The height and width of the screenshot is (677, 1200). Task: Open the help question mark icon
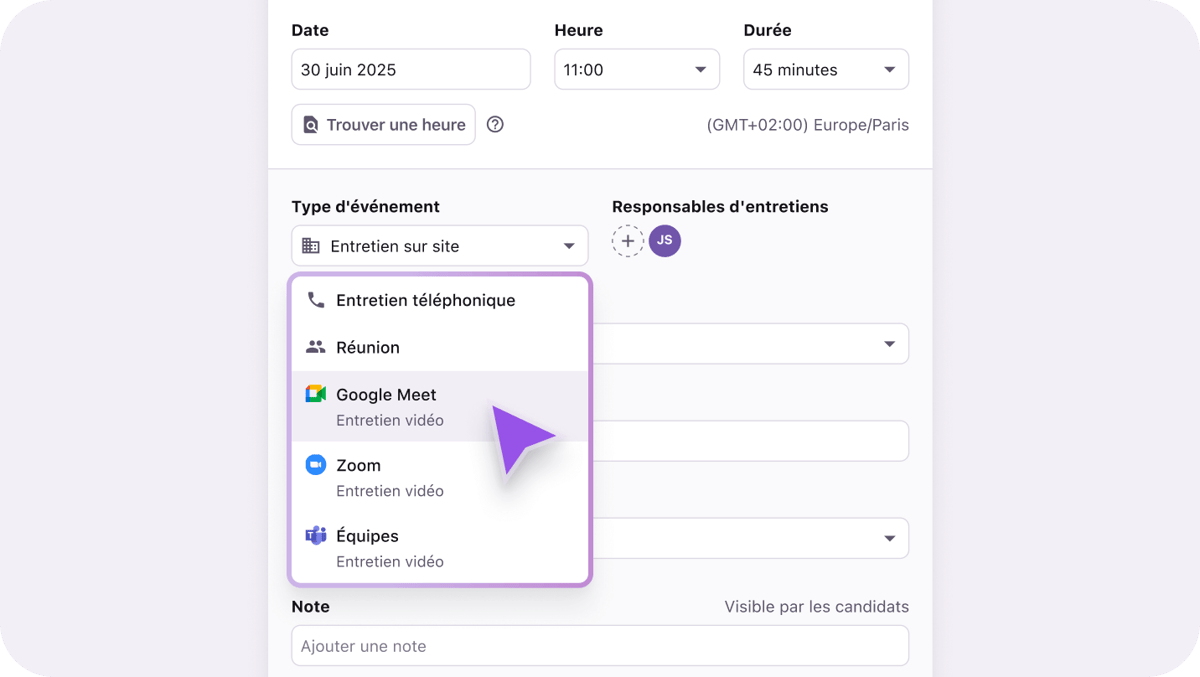coord(496,124)
